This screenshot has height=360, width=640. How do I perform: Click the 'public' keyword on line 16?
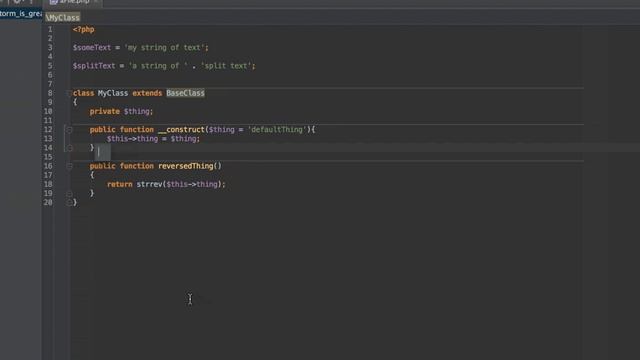pyautogui.click(x=102, y=166)
